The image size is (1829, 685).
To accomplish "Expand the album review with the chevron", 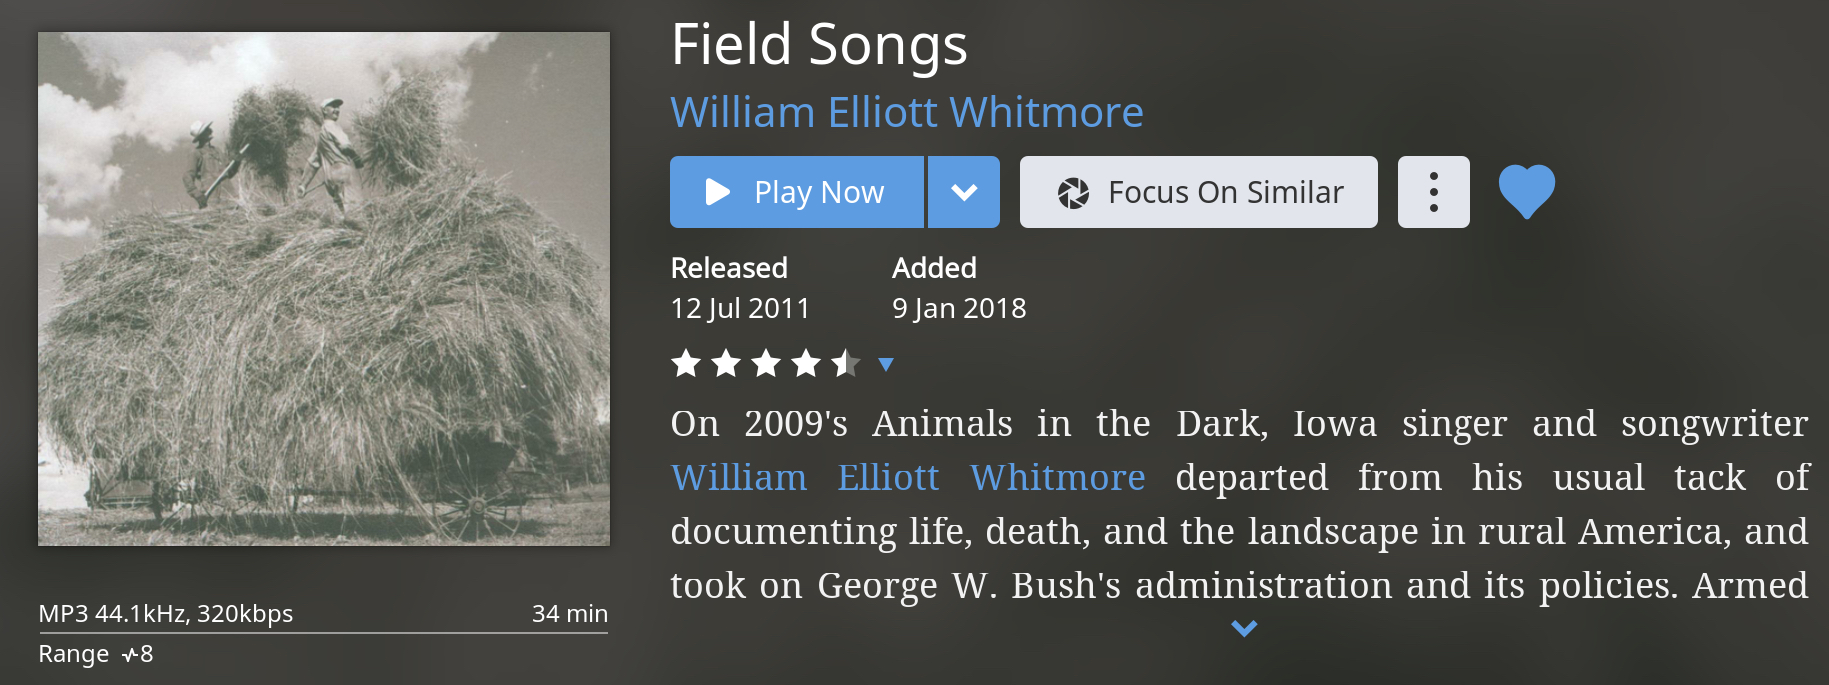I will (1244, 628).
